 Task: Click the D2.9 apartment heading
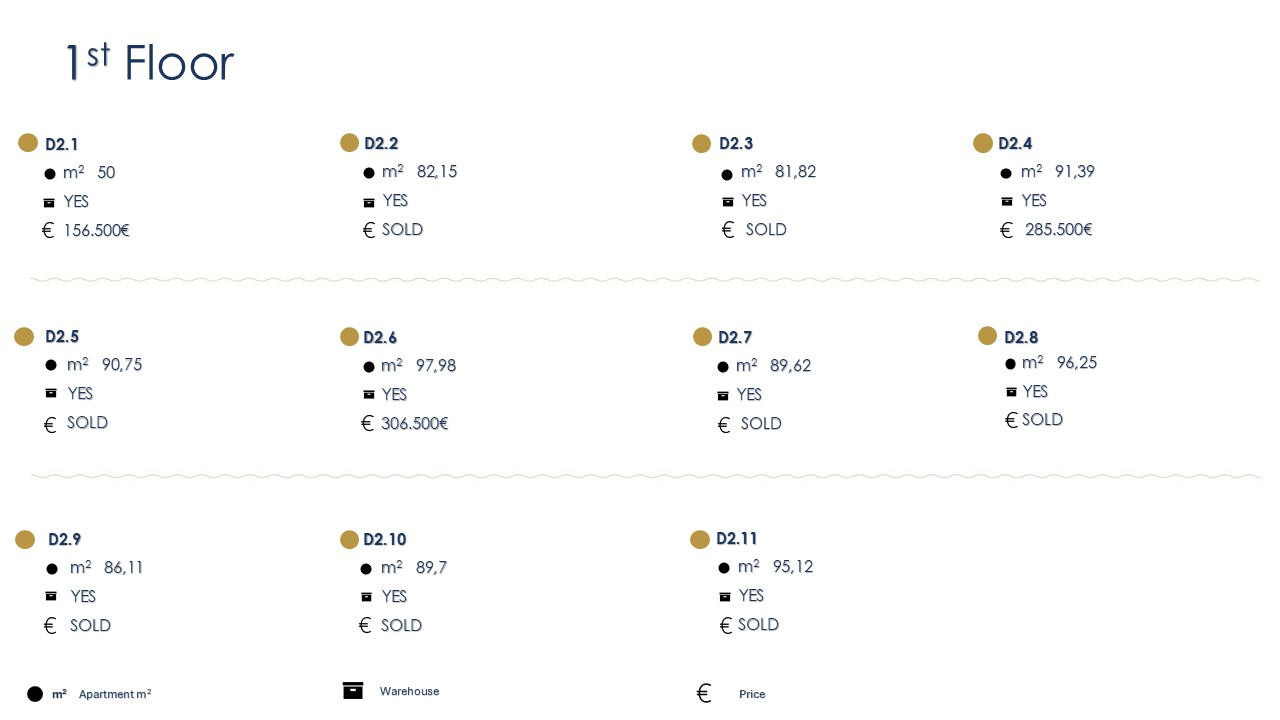[x=65, y=540]
